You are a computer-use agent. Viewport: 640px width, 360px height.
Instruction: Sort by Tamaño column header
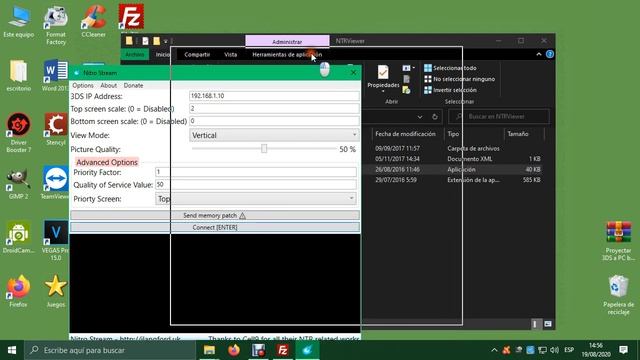point(518,134)
